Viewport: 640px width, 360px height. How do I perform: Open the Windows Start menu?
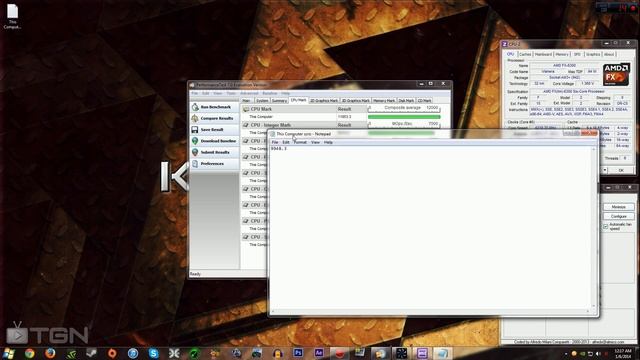(9, 353)
